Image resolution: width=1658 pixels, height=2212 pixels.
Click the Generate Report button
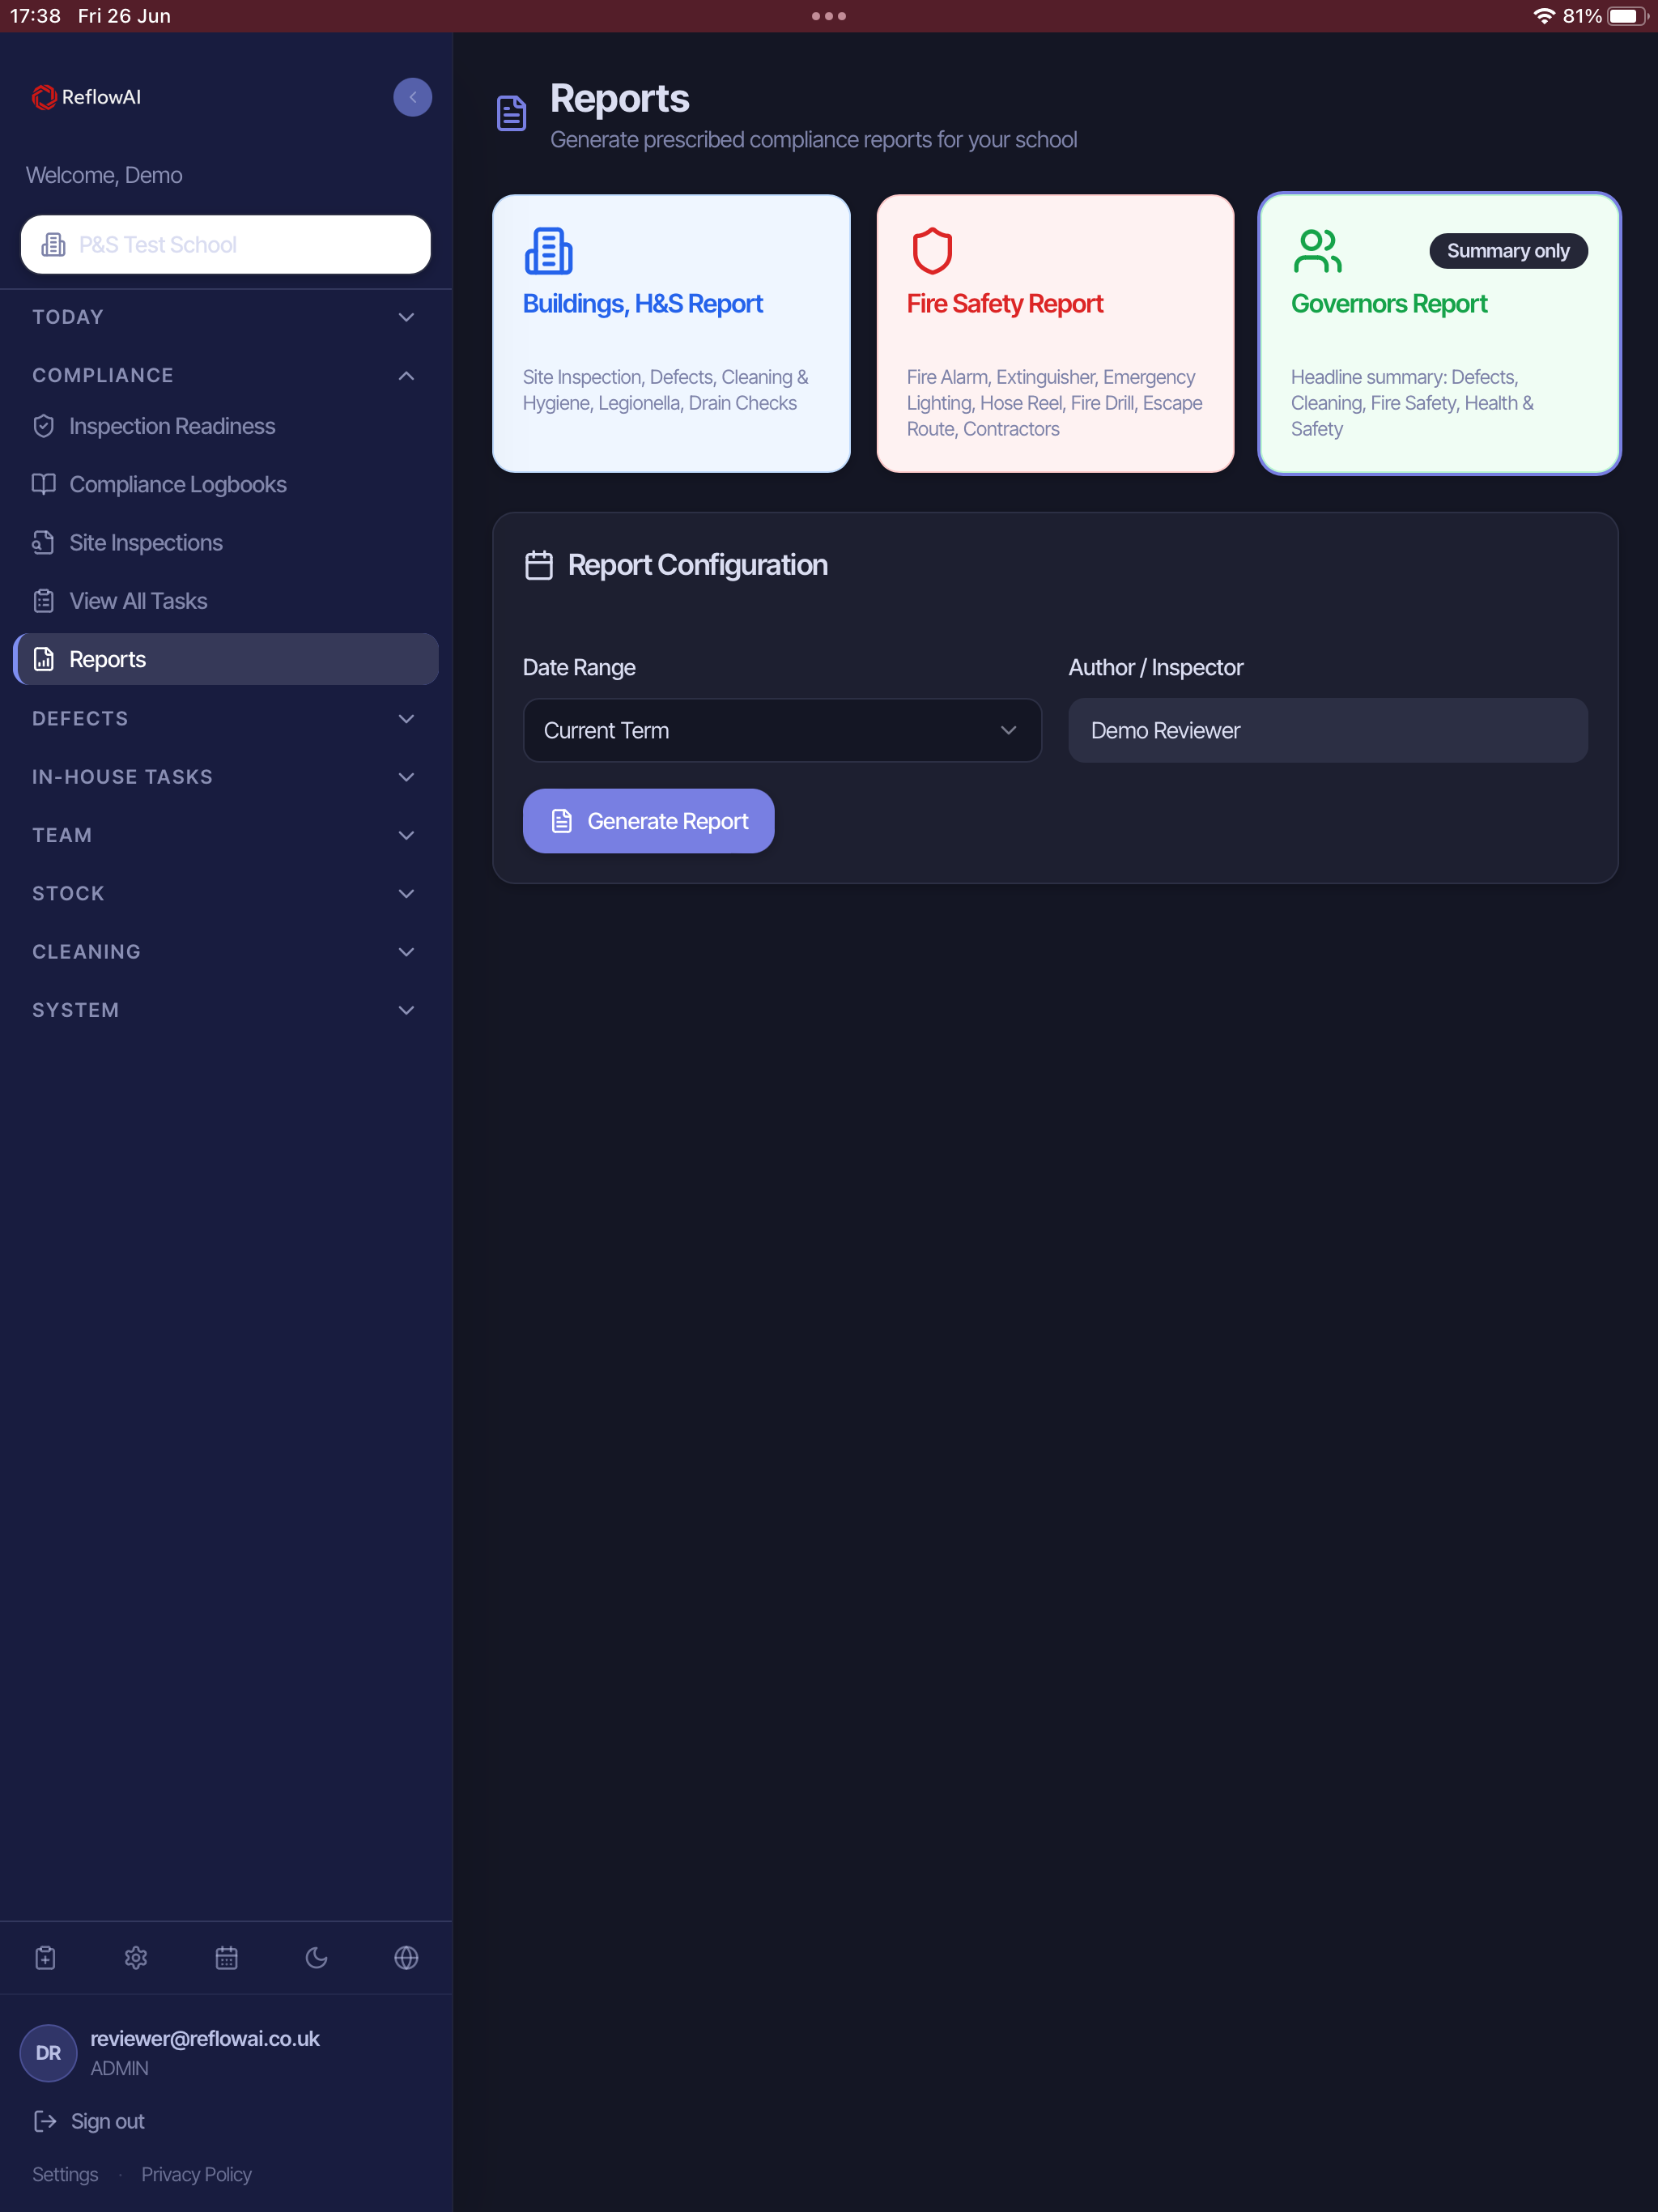[648, 821]
